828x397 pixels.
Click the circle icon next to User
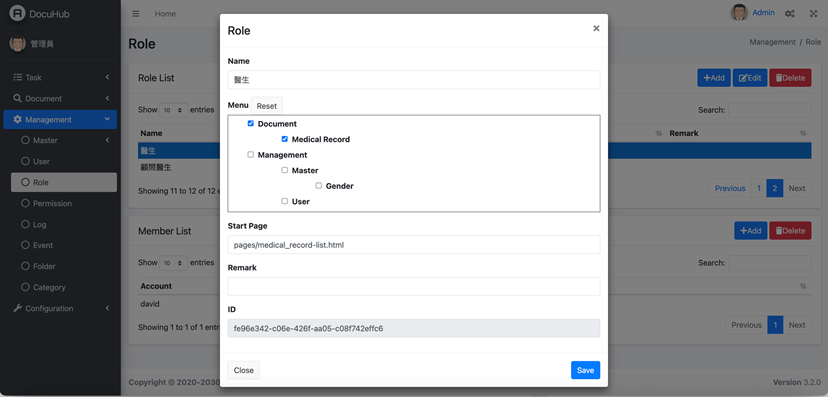[x=25, y=161]
